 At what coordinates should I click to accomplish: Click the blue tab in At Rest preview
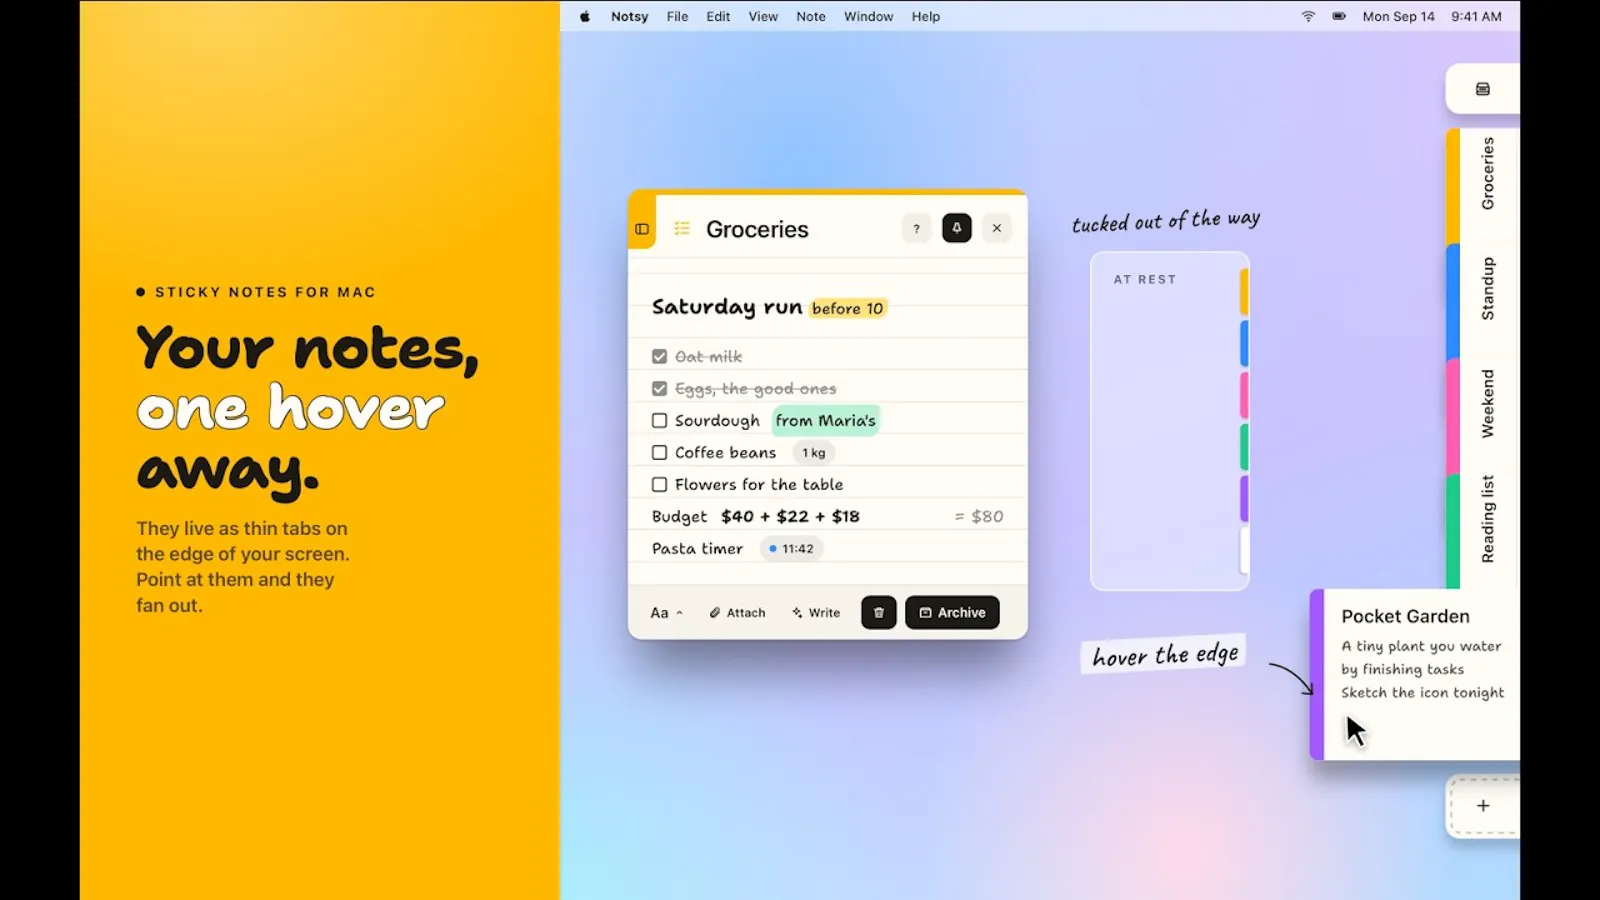point(1244,344)
